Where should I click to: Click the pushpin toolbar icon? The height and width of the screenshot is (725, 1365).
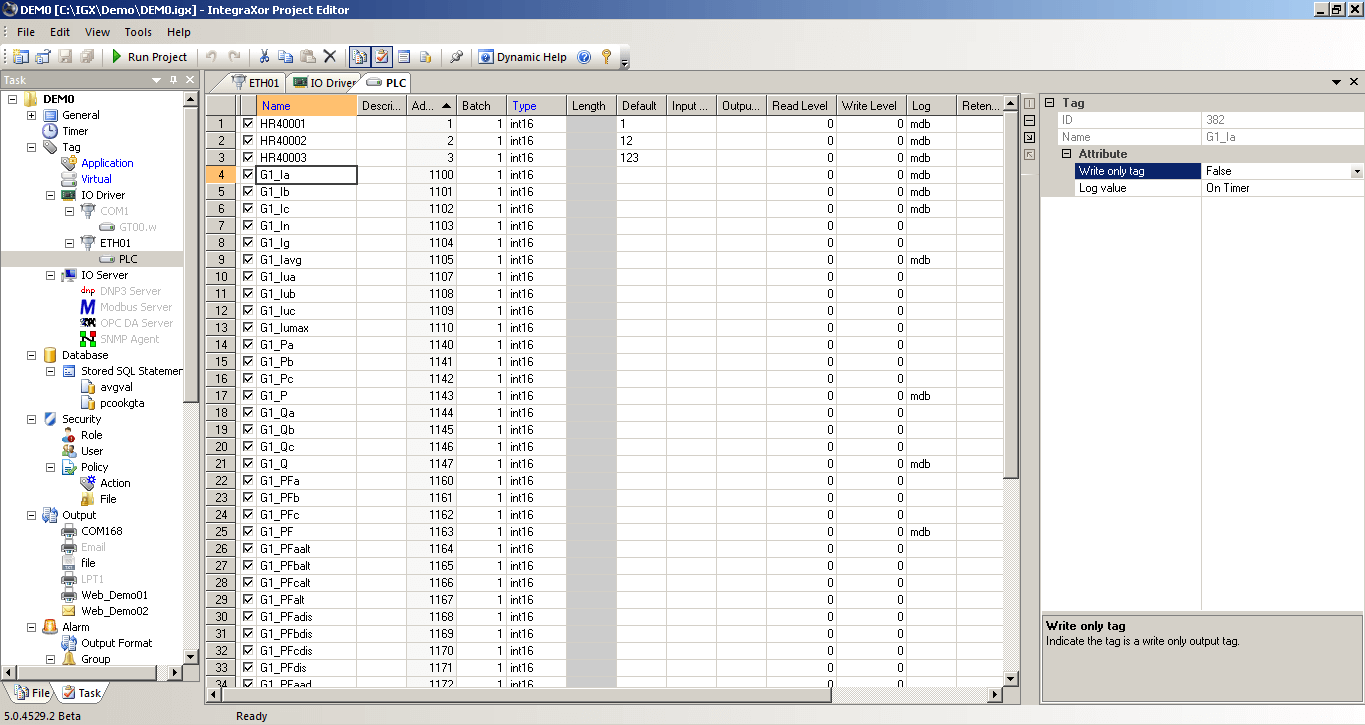point(456,57)
